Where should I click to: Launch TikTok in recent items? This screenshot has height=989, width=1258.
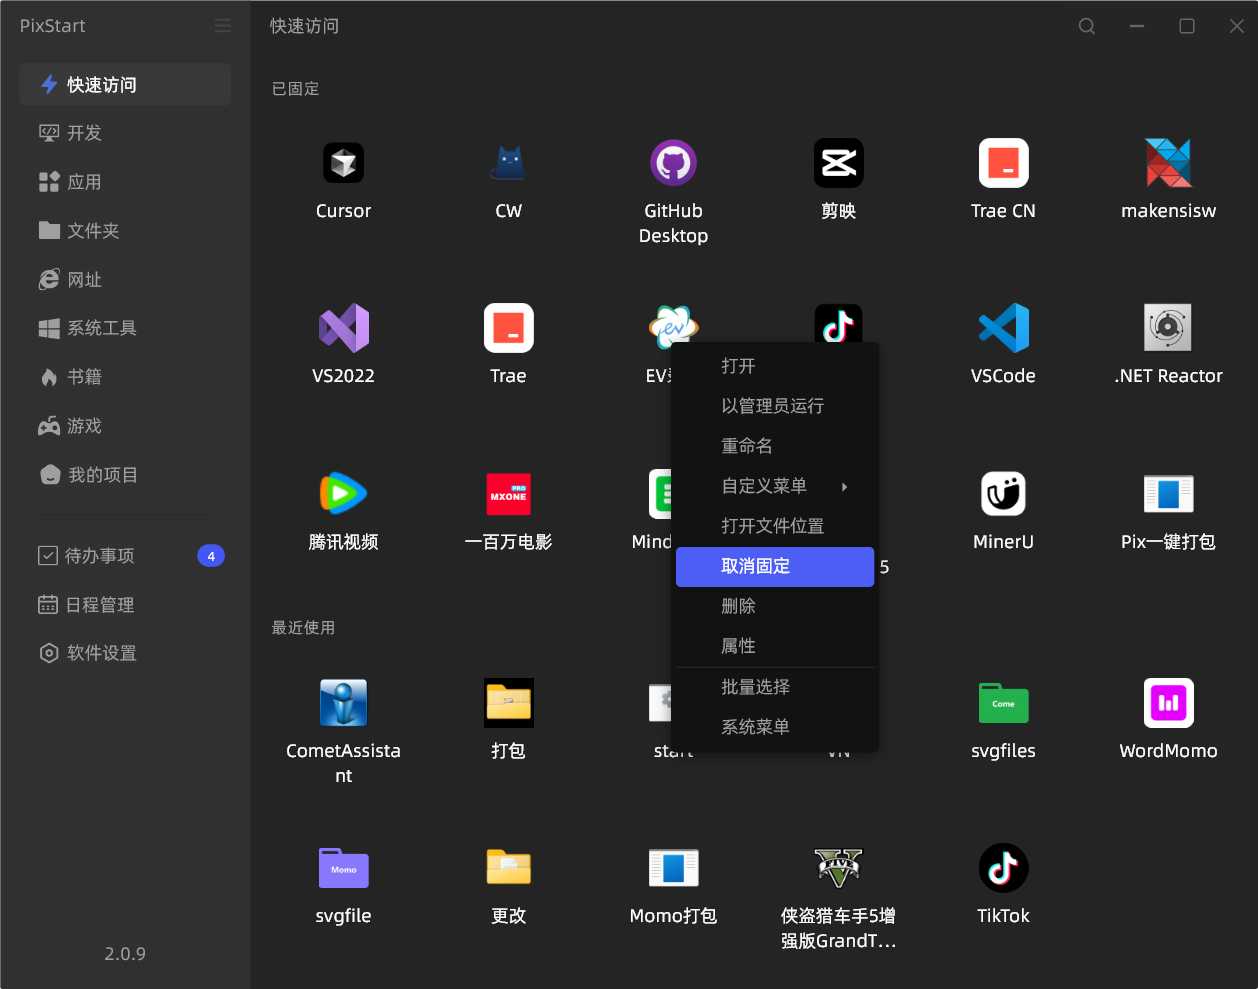[1003, 868]
